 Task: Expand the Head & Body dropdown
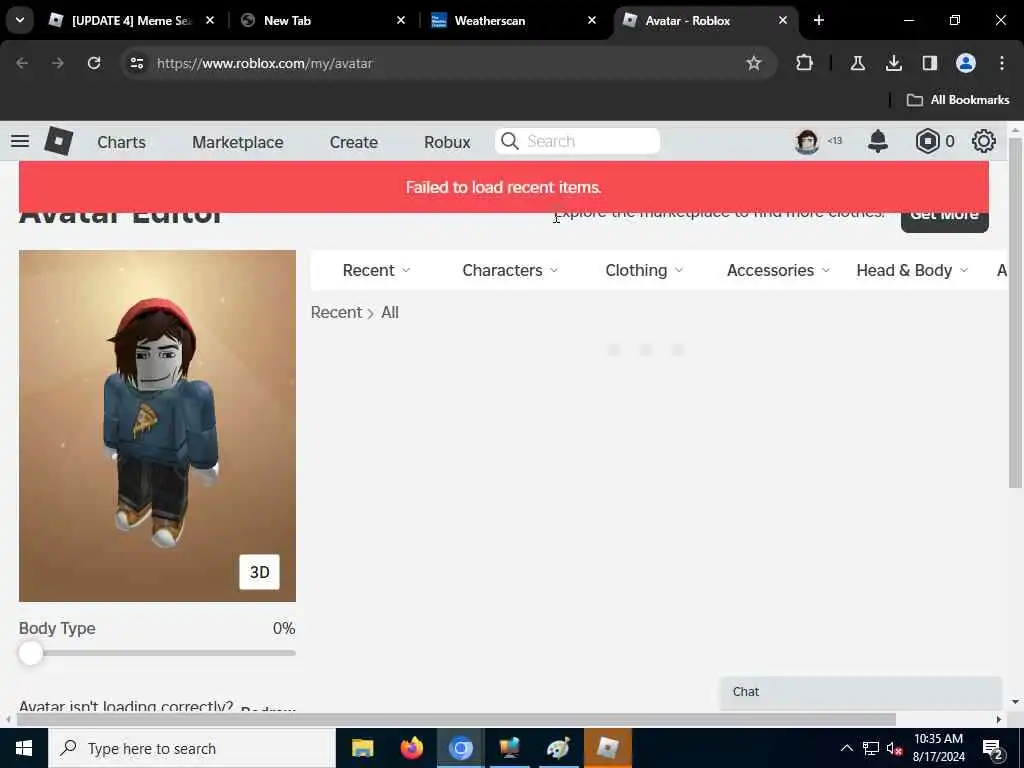tap(912, 270)
